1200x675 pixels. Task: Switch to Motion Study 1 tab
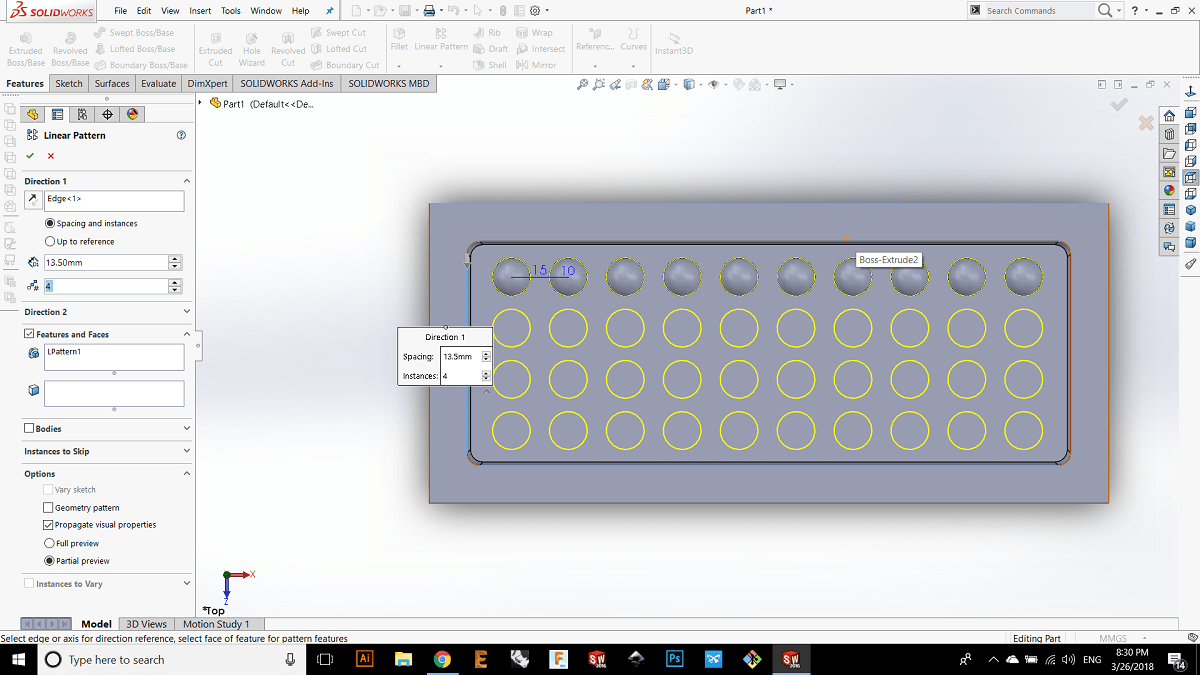pos(216,624)
